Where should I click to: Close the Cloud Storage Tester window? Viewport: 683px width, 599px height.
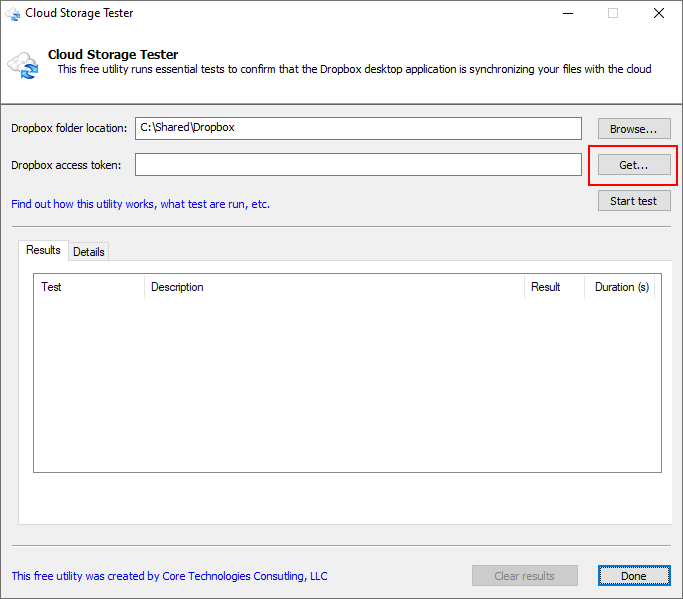pos(659,14)
